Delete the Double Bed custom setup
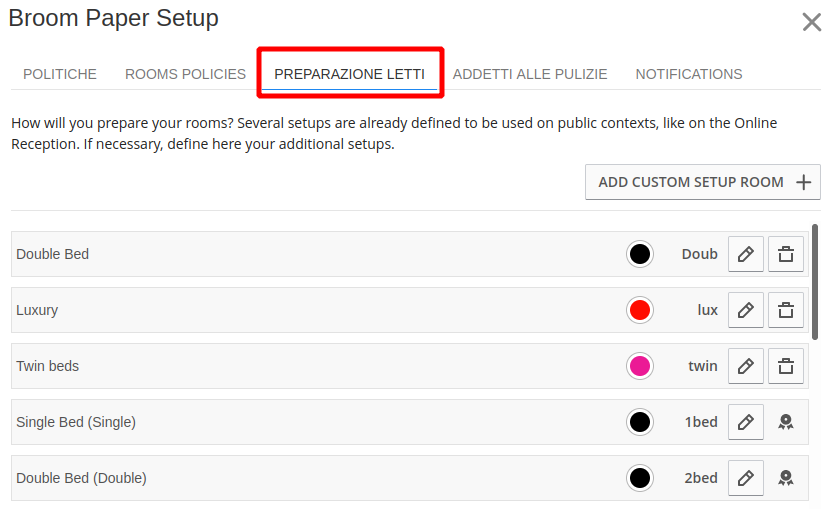Image resolution: width=827 pixels, height=509 pixels. pos(785,254)
